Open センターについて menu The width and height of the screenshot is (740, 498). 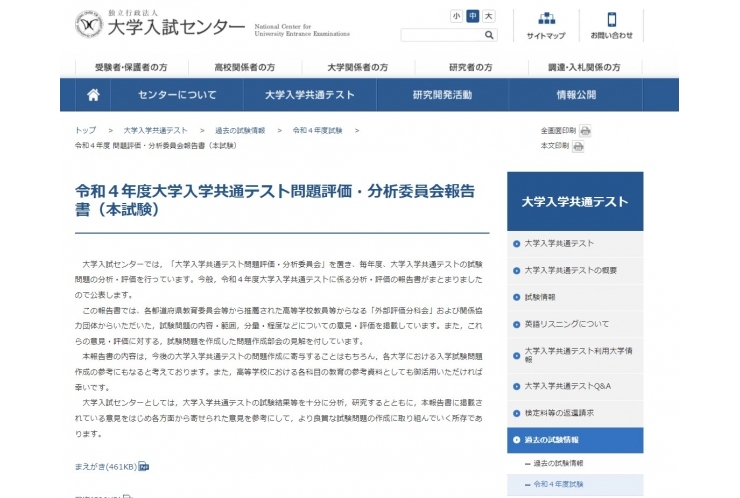point(177,95)
